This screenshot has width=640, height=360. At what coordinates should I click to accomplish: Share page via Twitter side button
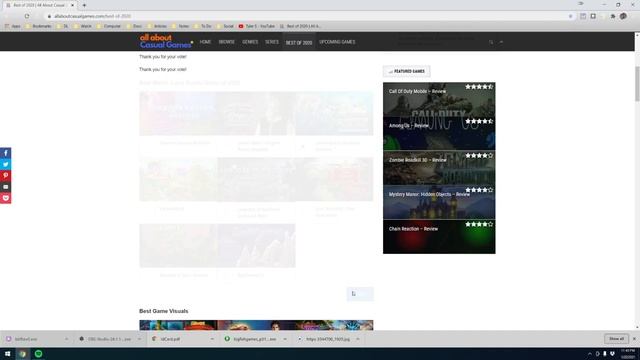[x=5, y=164]
